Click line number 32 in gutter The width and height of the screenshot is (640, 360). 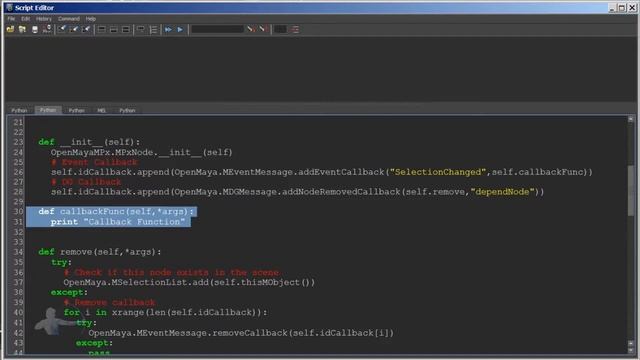[x=18, y=232]
